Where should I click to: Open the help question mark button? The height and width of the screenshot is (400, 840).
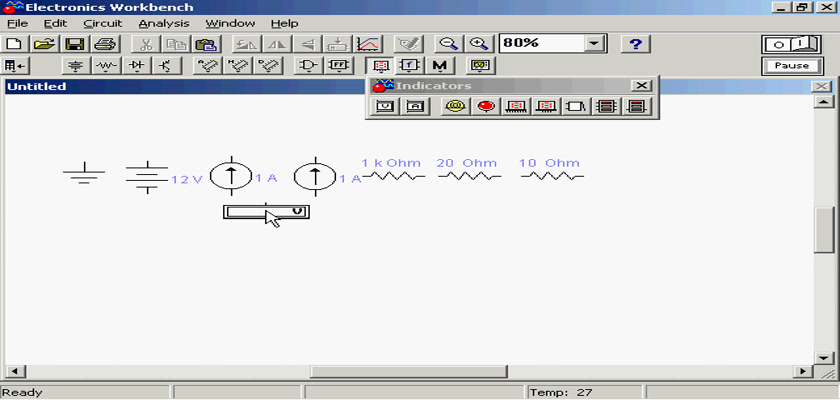click(x=635, y=44)
